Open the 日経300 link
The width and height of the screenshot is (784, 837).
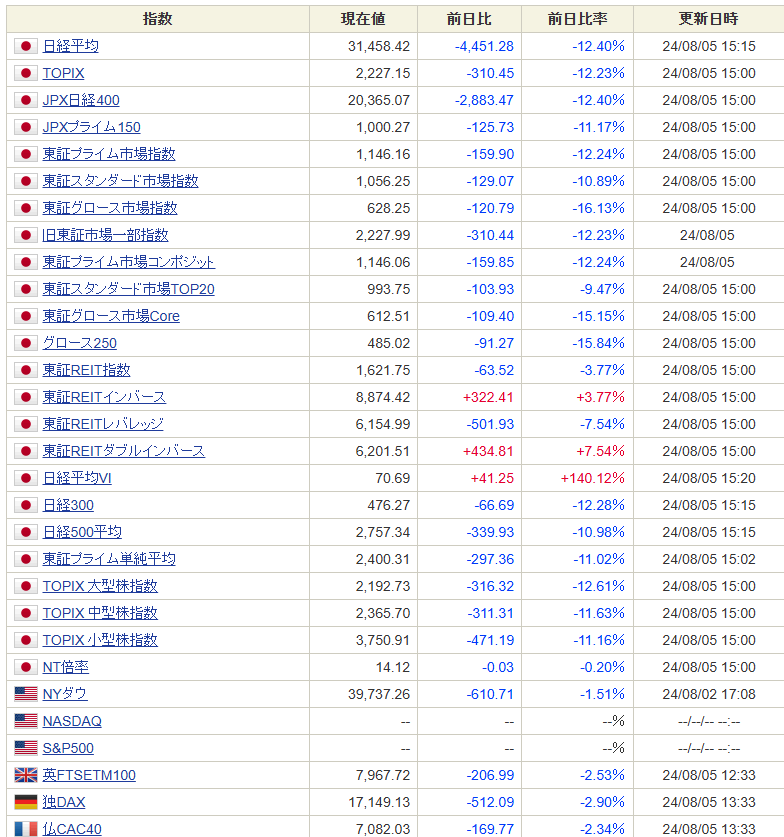click(x=68, y=506)
